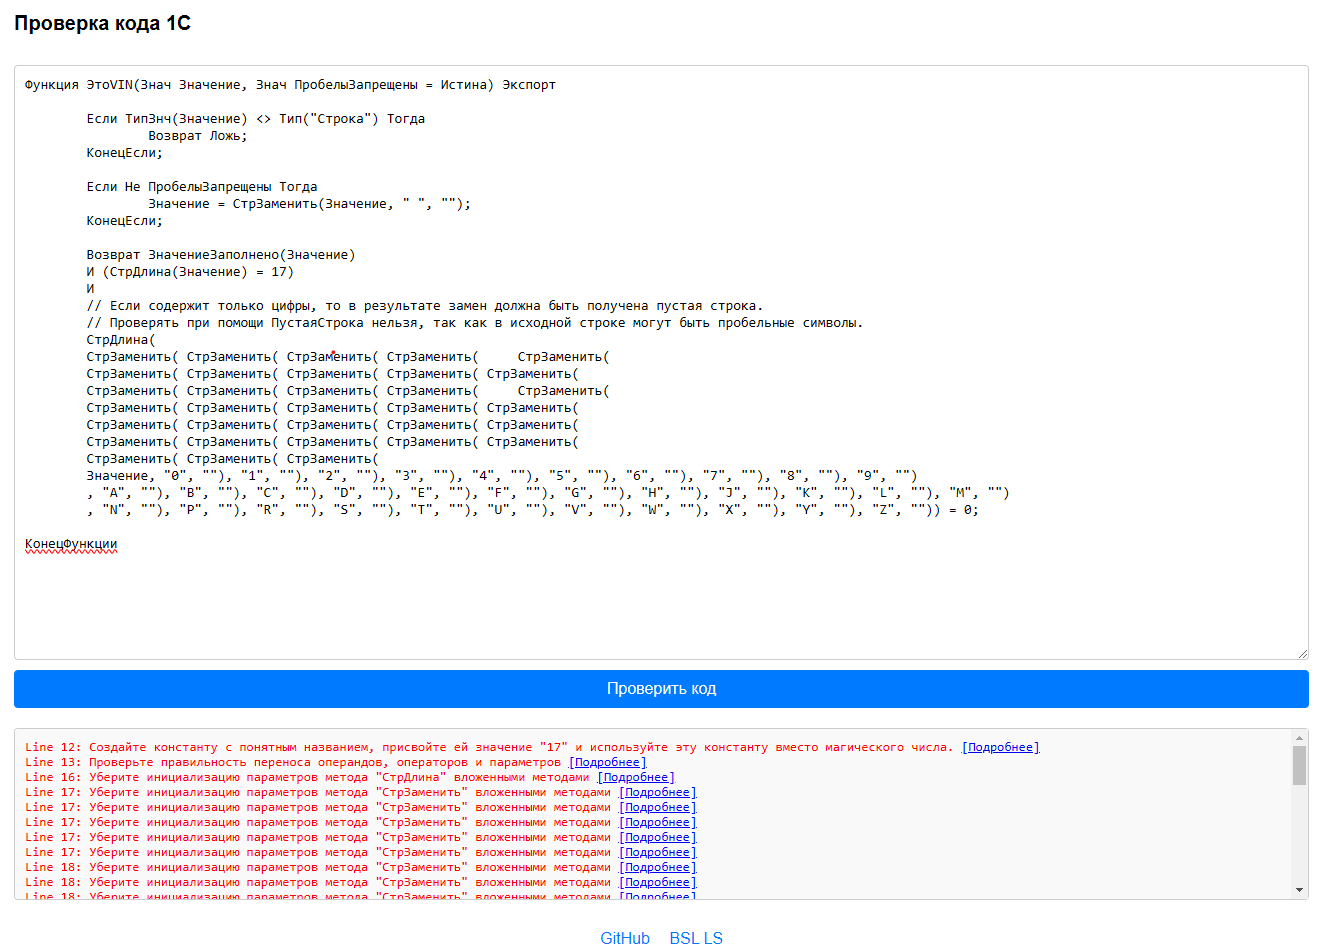Open the BSL LS footer link
Viewport: 1317px width, 948px height.
tap(696, 938)
